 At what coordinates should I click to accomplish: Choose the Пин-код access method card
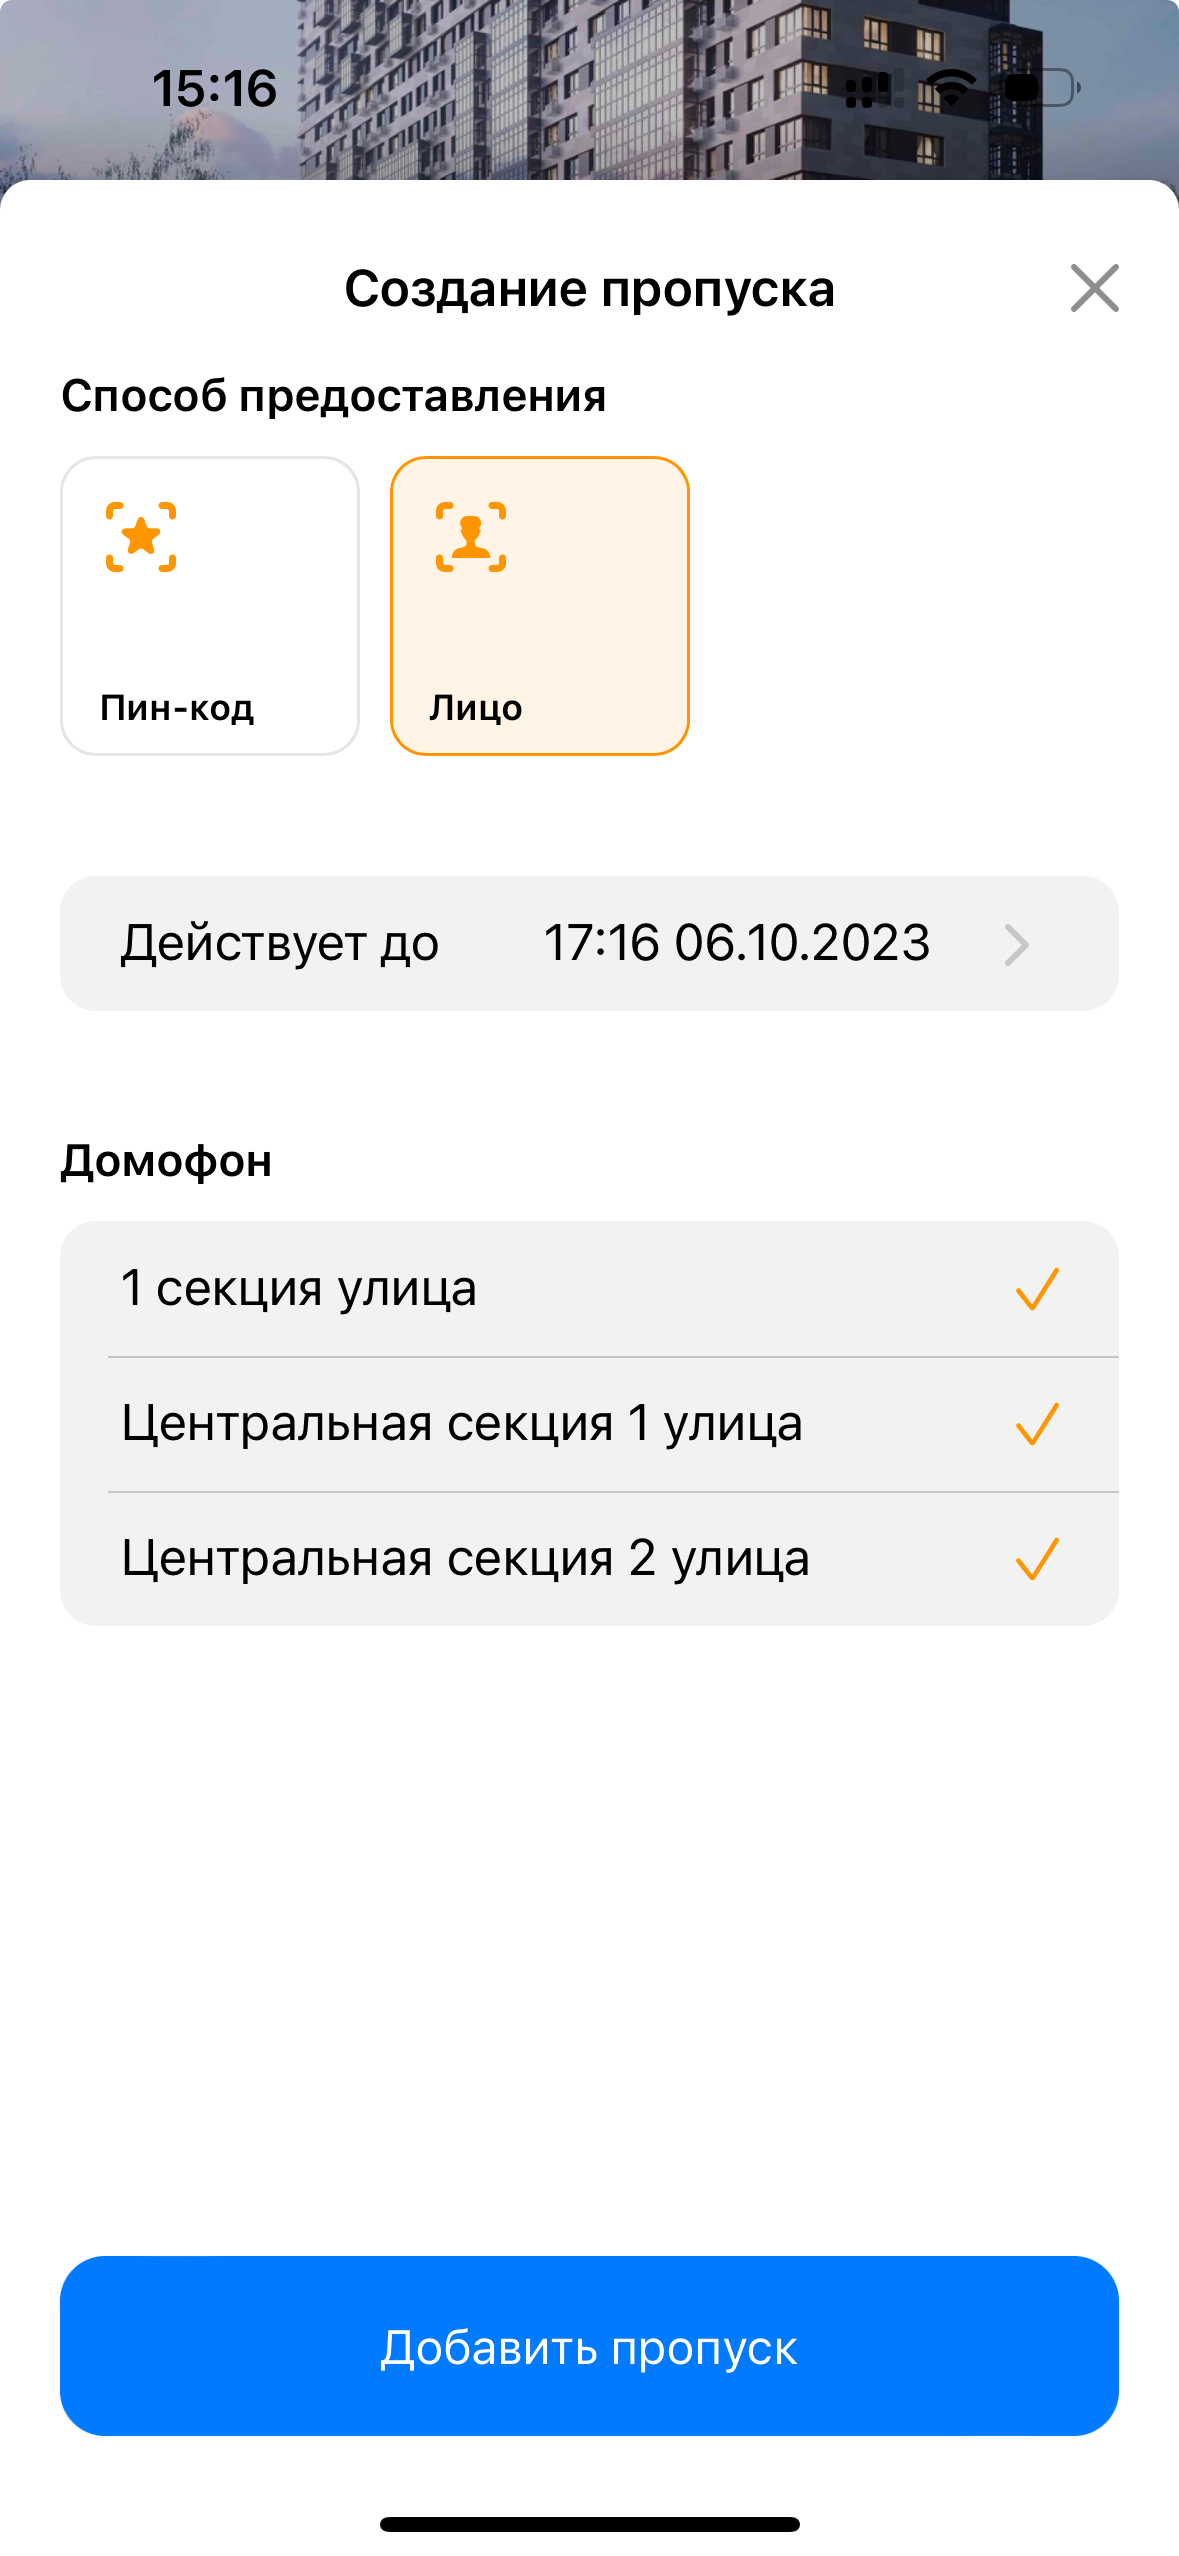tap(210, 606)
